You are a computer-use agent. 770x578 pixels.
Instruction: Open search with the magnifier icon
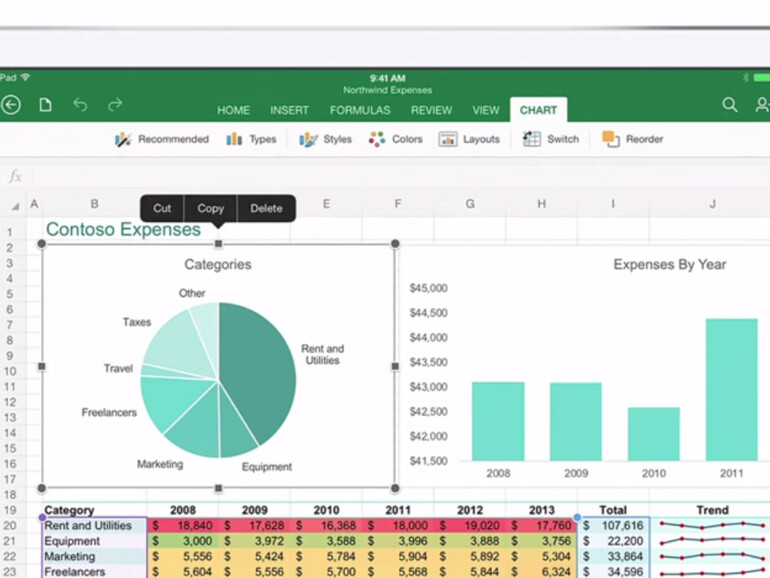730,104
